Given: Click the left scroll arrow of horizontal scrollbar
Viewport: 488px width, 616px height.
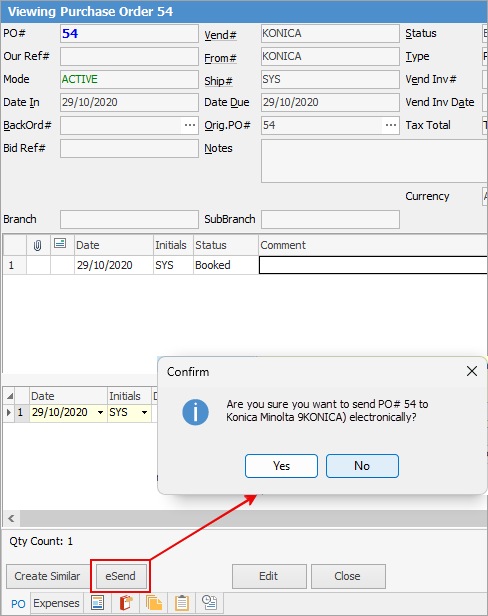Looking at the screenshot, I should click(11, 519).
